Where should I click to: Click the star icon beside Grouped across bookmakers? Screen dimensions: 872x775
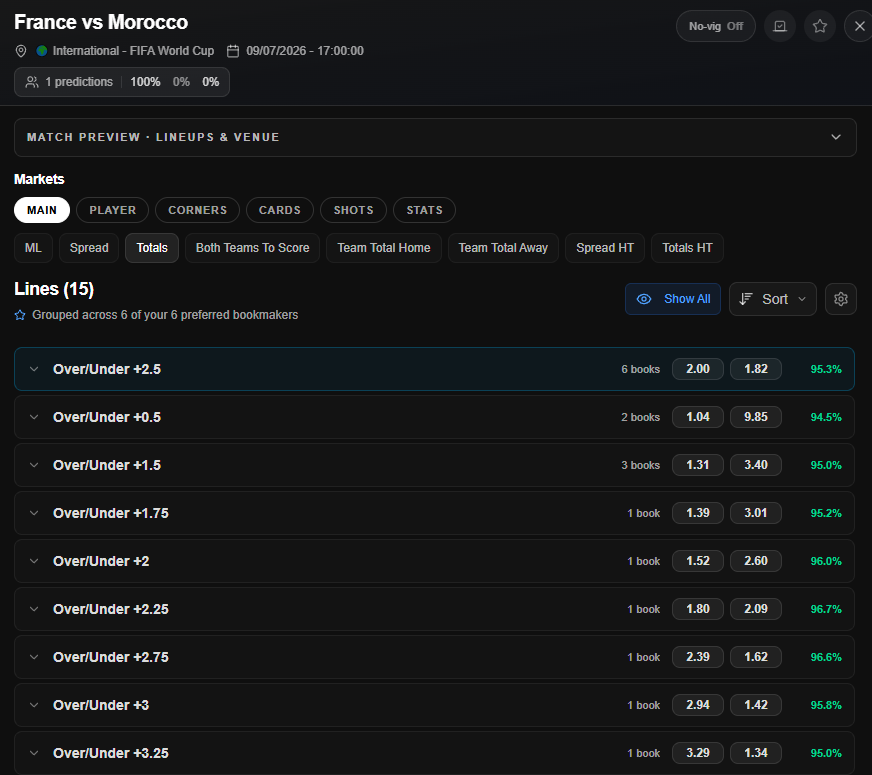pyautogui.click(x=20, y=315)
